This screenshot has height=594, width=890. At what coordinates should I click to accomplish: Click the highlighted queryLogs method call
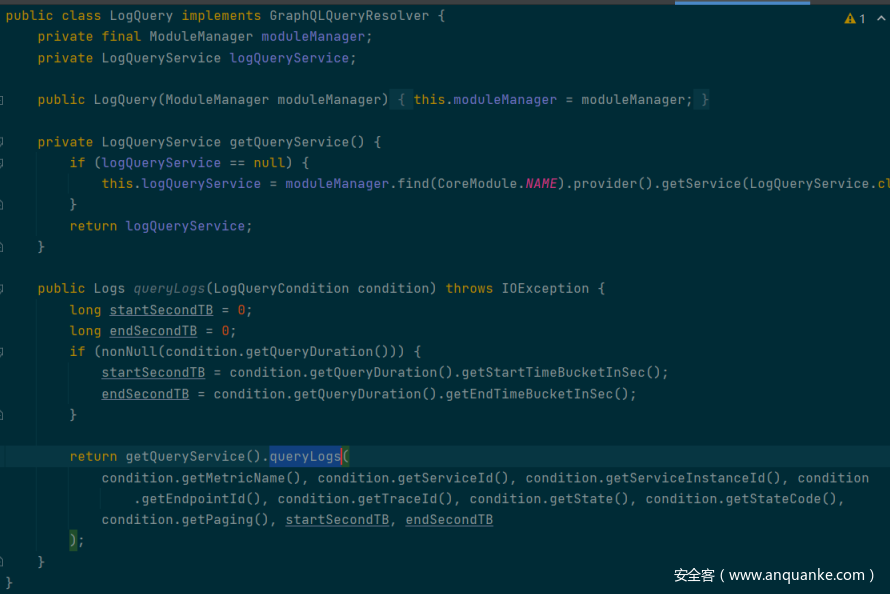305,457
